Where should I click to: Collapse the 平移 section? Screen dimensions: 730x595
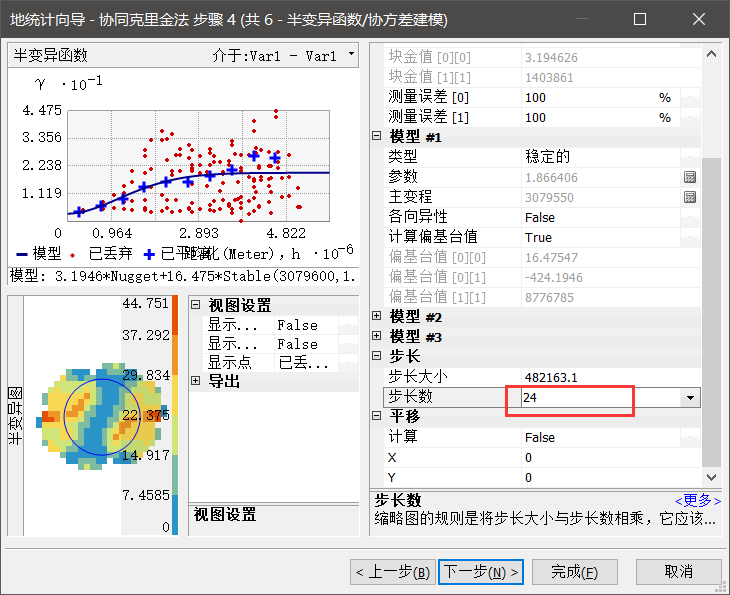[377, 415]
